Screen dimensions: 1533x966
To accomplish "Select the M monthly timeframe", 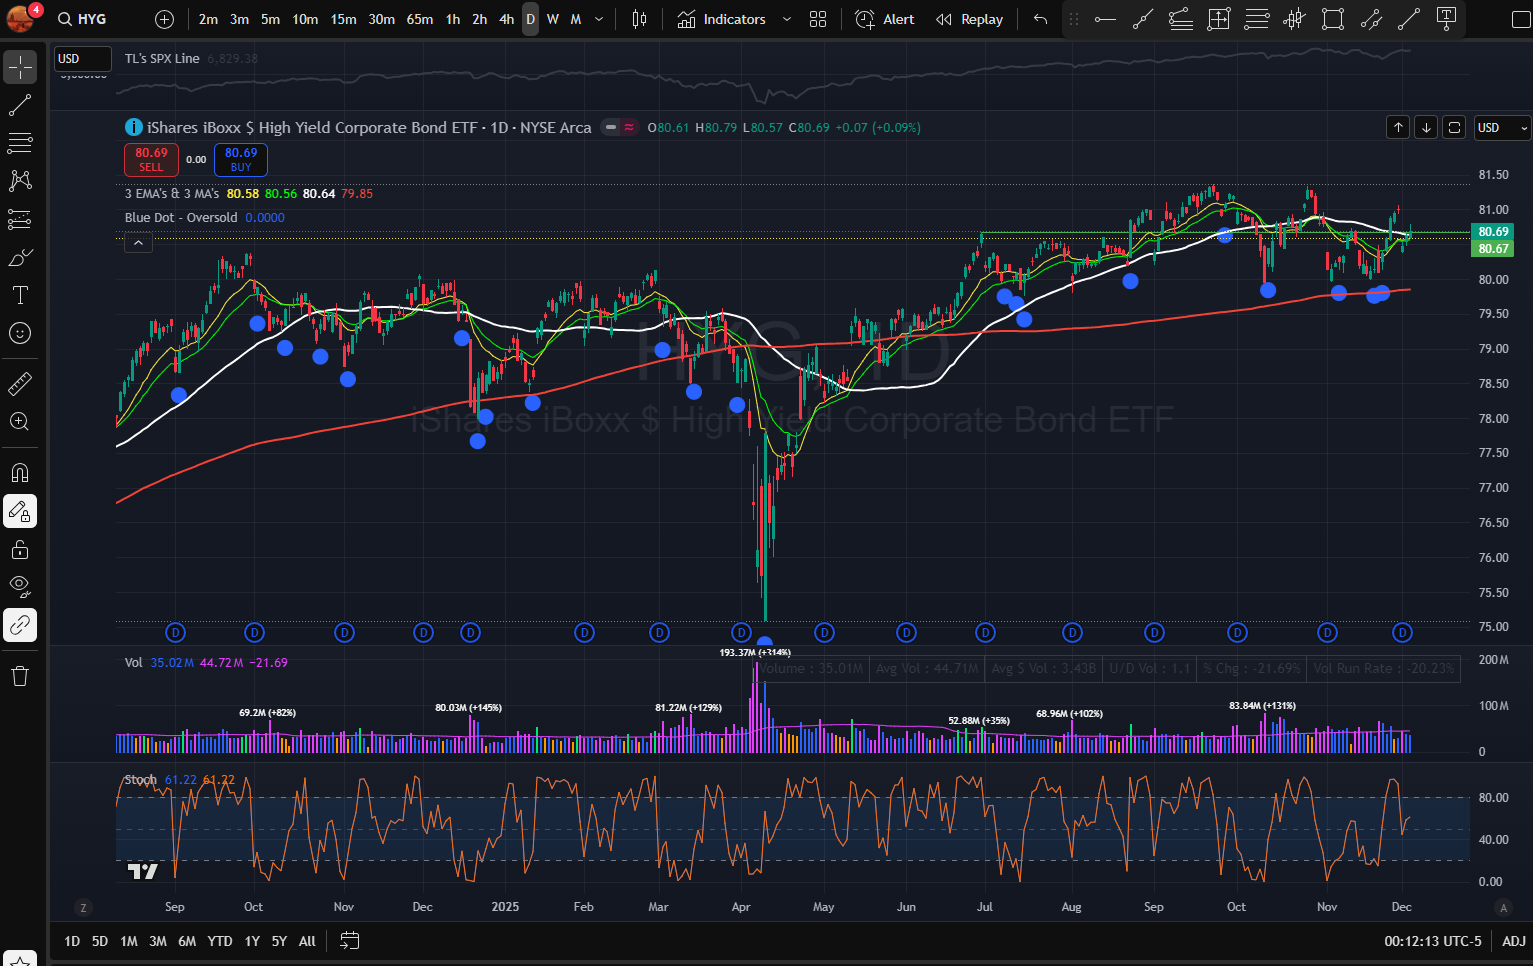I will (576, 19).
